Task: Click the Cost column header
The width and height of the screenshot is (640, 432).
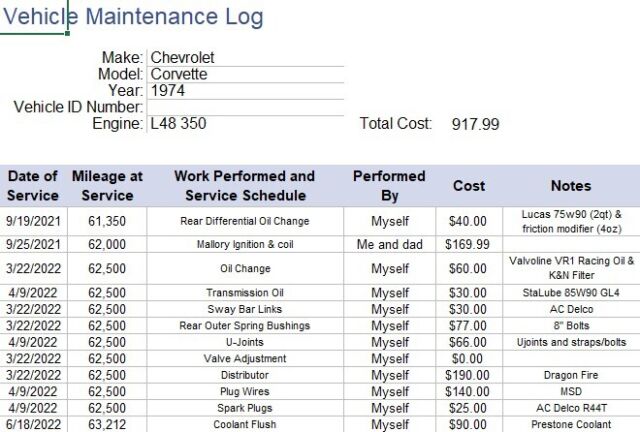Action: pos(469,186)
